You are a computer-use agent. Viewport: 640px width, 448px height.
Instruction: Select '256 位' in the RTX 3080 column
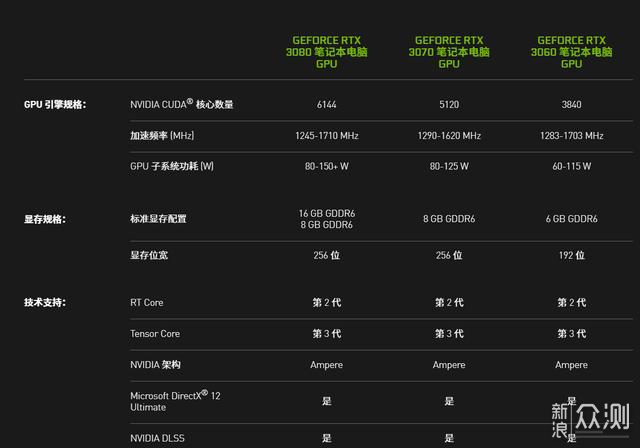pos(327,255)
